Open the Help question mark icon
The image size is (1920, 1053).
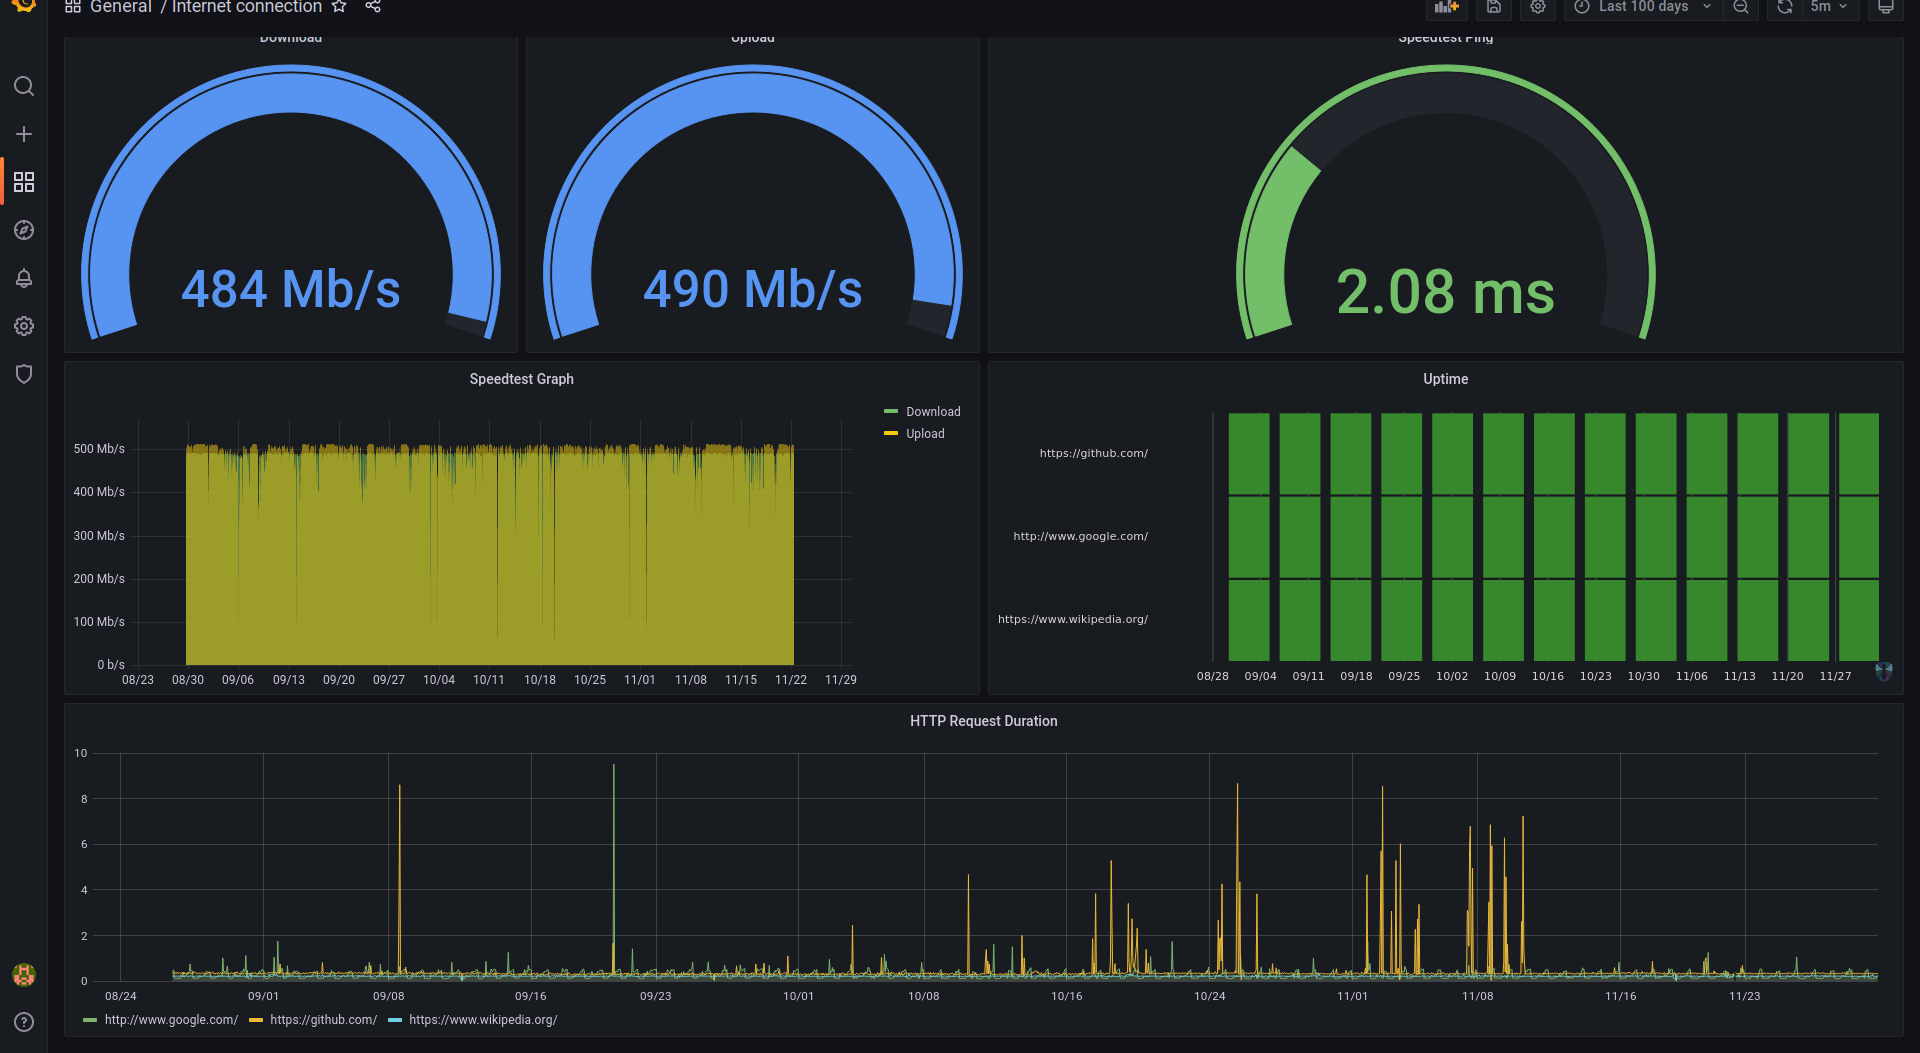coord(24,1022)
